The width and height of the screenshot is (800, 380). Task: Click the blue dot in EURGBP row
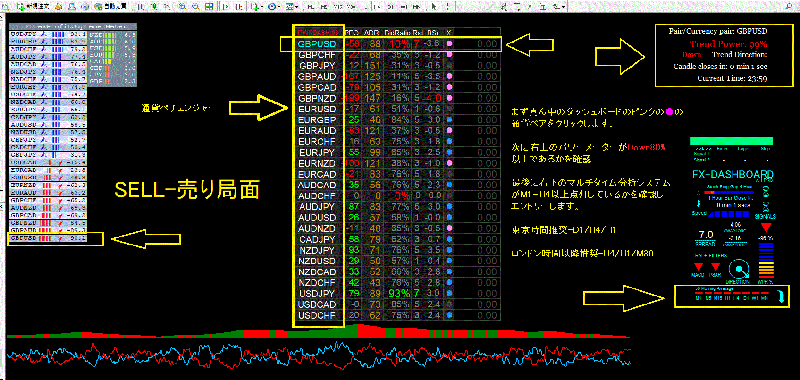tap(449, 119)
